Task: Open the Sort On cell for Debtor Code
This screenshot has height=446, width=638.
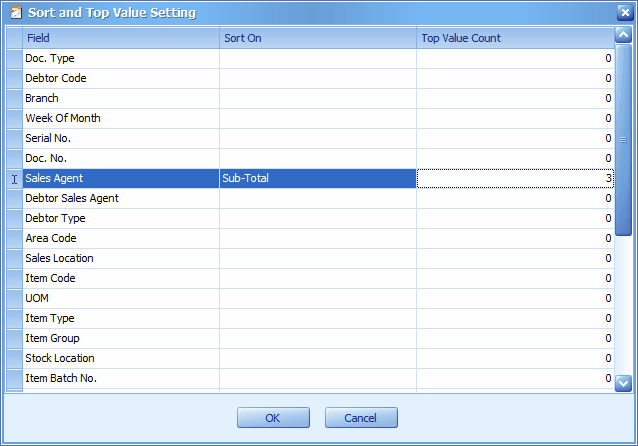Action: pyautogui.click(x=318, y=78)
